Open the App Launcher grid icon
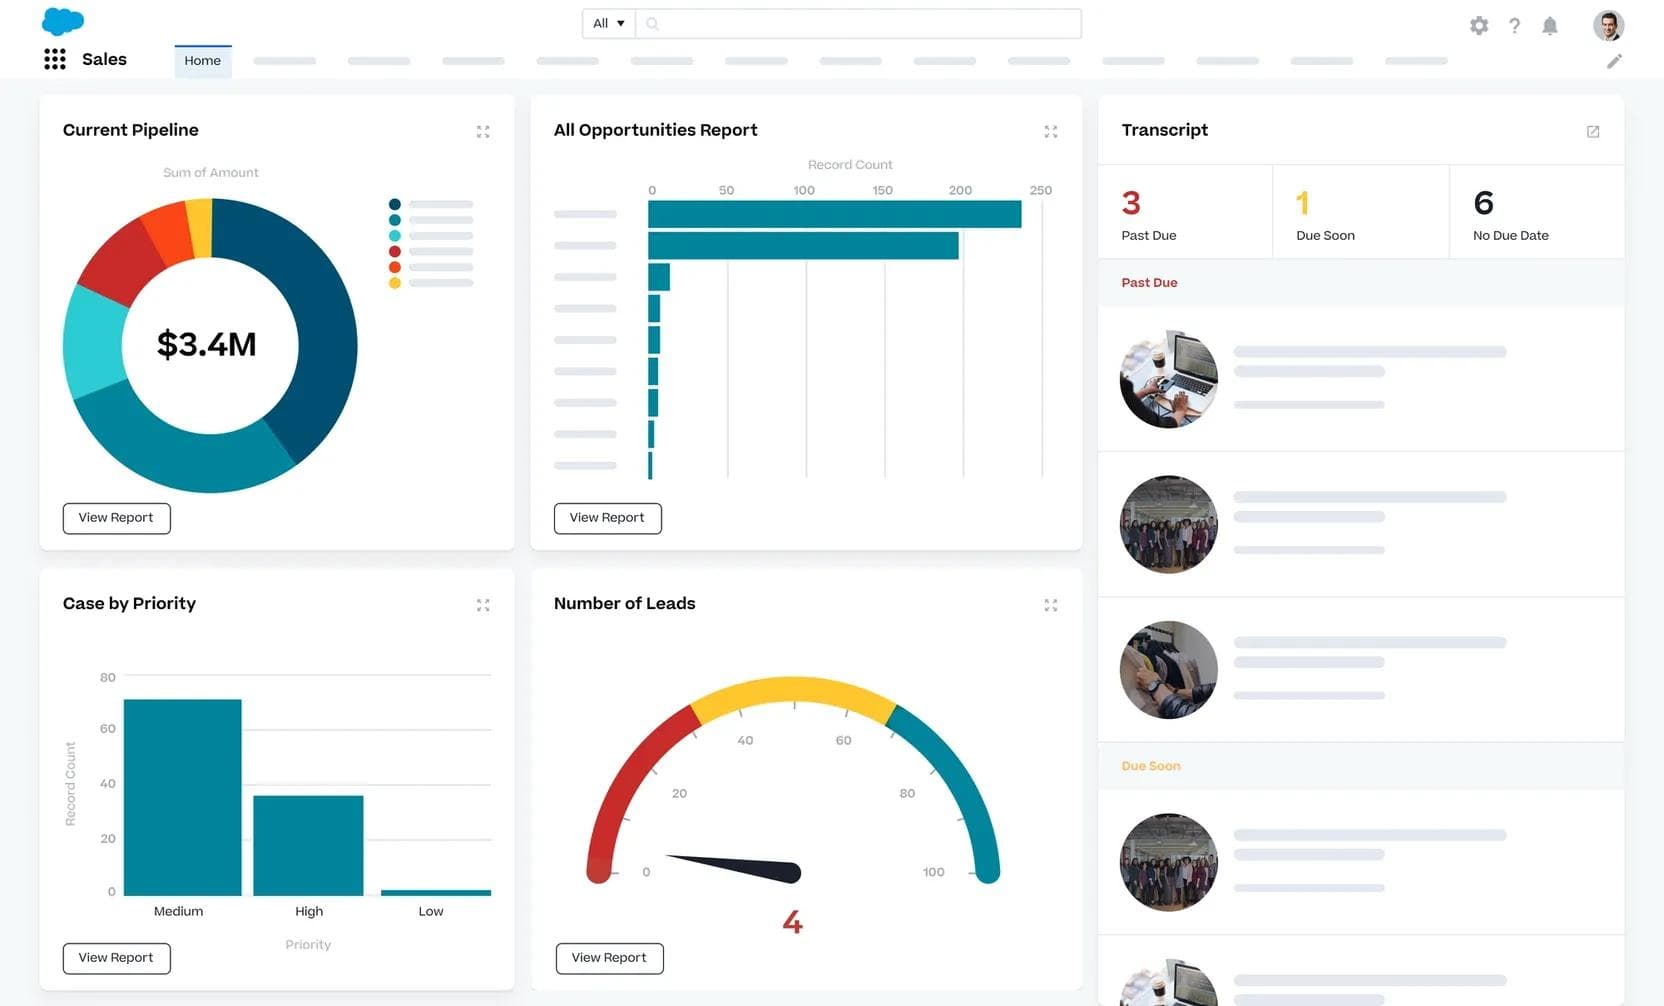Screen dimensions: 1664x1006 [55, 60]
